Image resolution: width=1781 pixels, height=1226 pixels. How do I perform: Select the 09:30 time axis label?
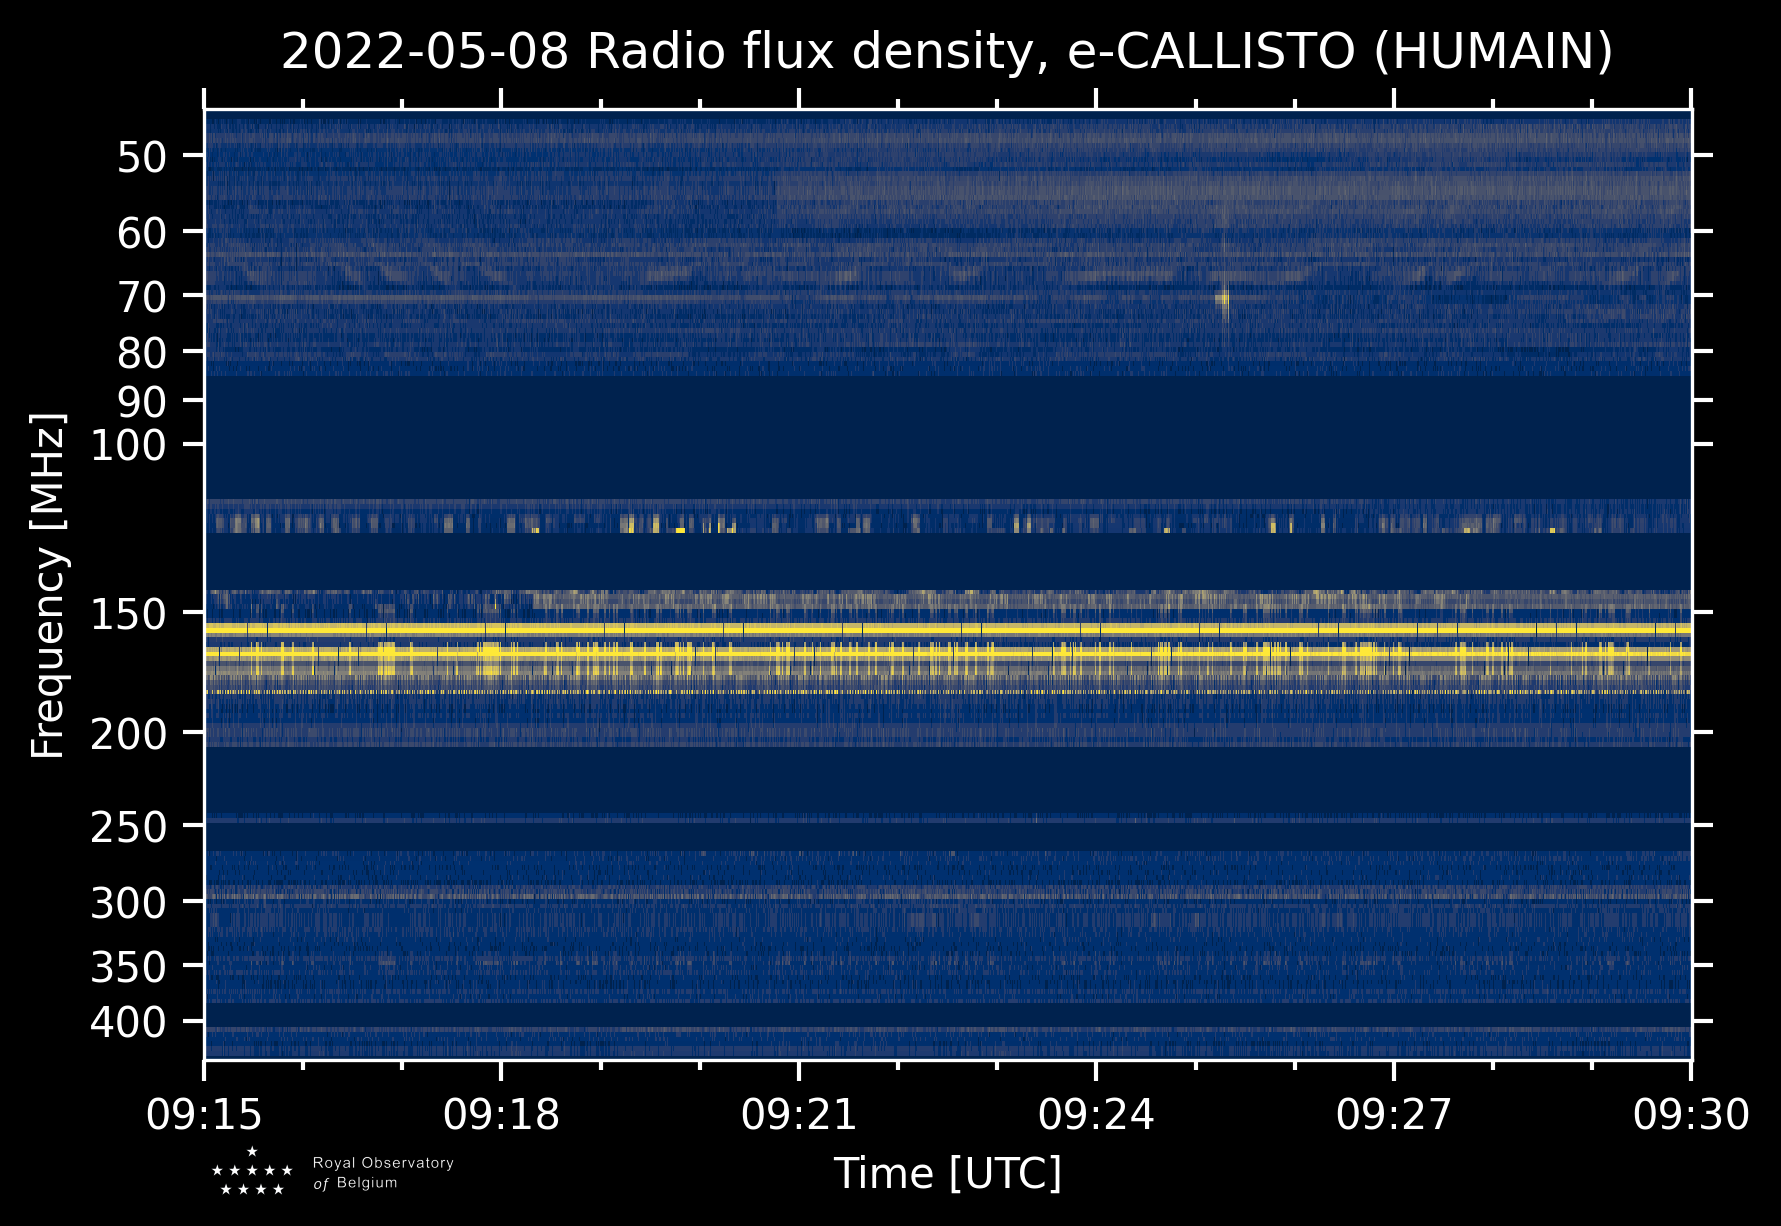point(1691,1114)
